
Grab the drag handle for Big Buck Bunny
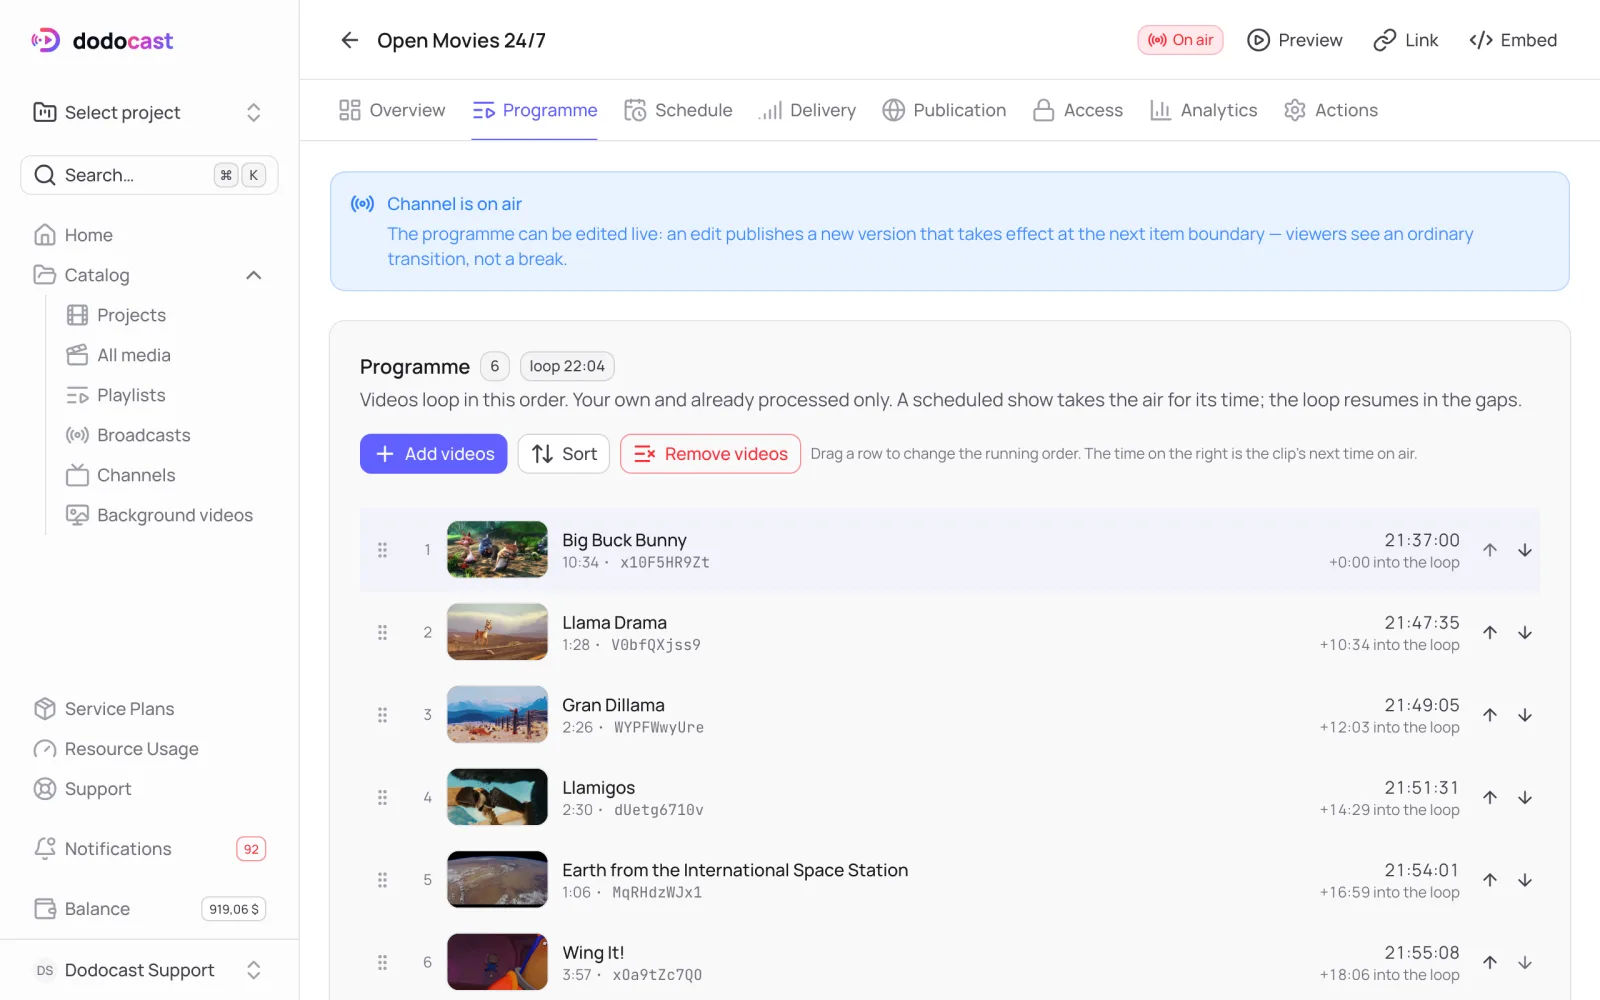pyautogui.click(x=382, y=550)
